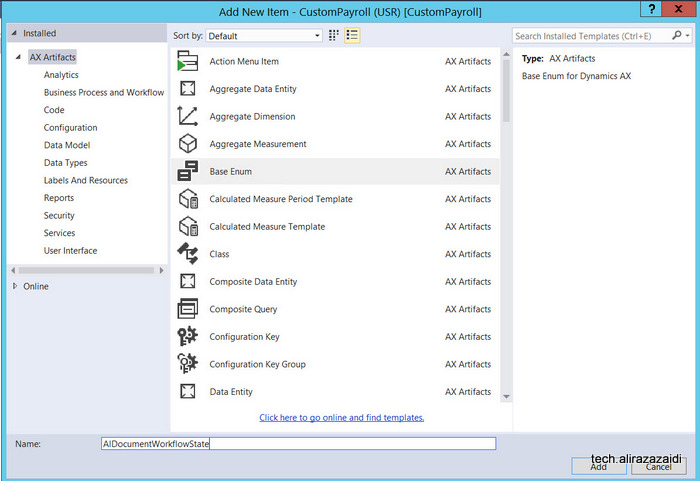Image resolution: width=700 pixels, height=481 pixels.
Task: Open the Services category
Action: [59, 233]
